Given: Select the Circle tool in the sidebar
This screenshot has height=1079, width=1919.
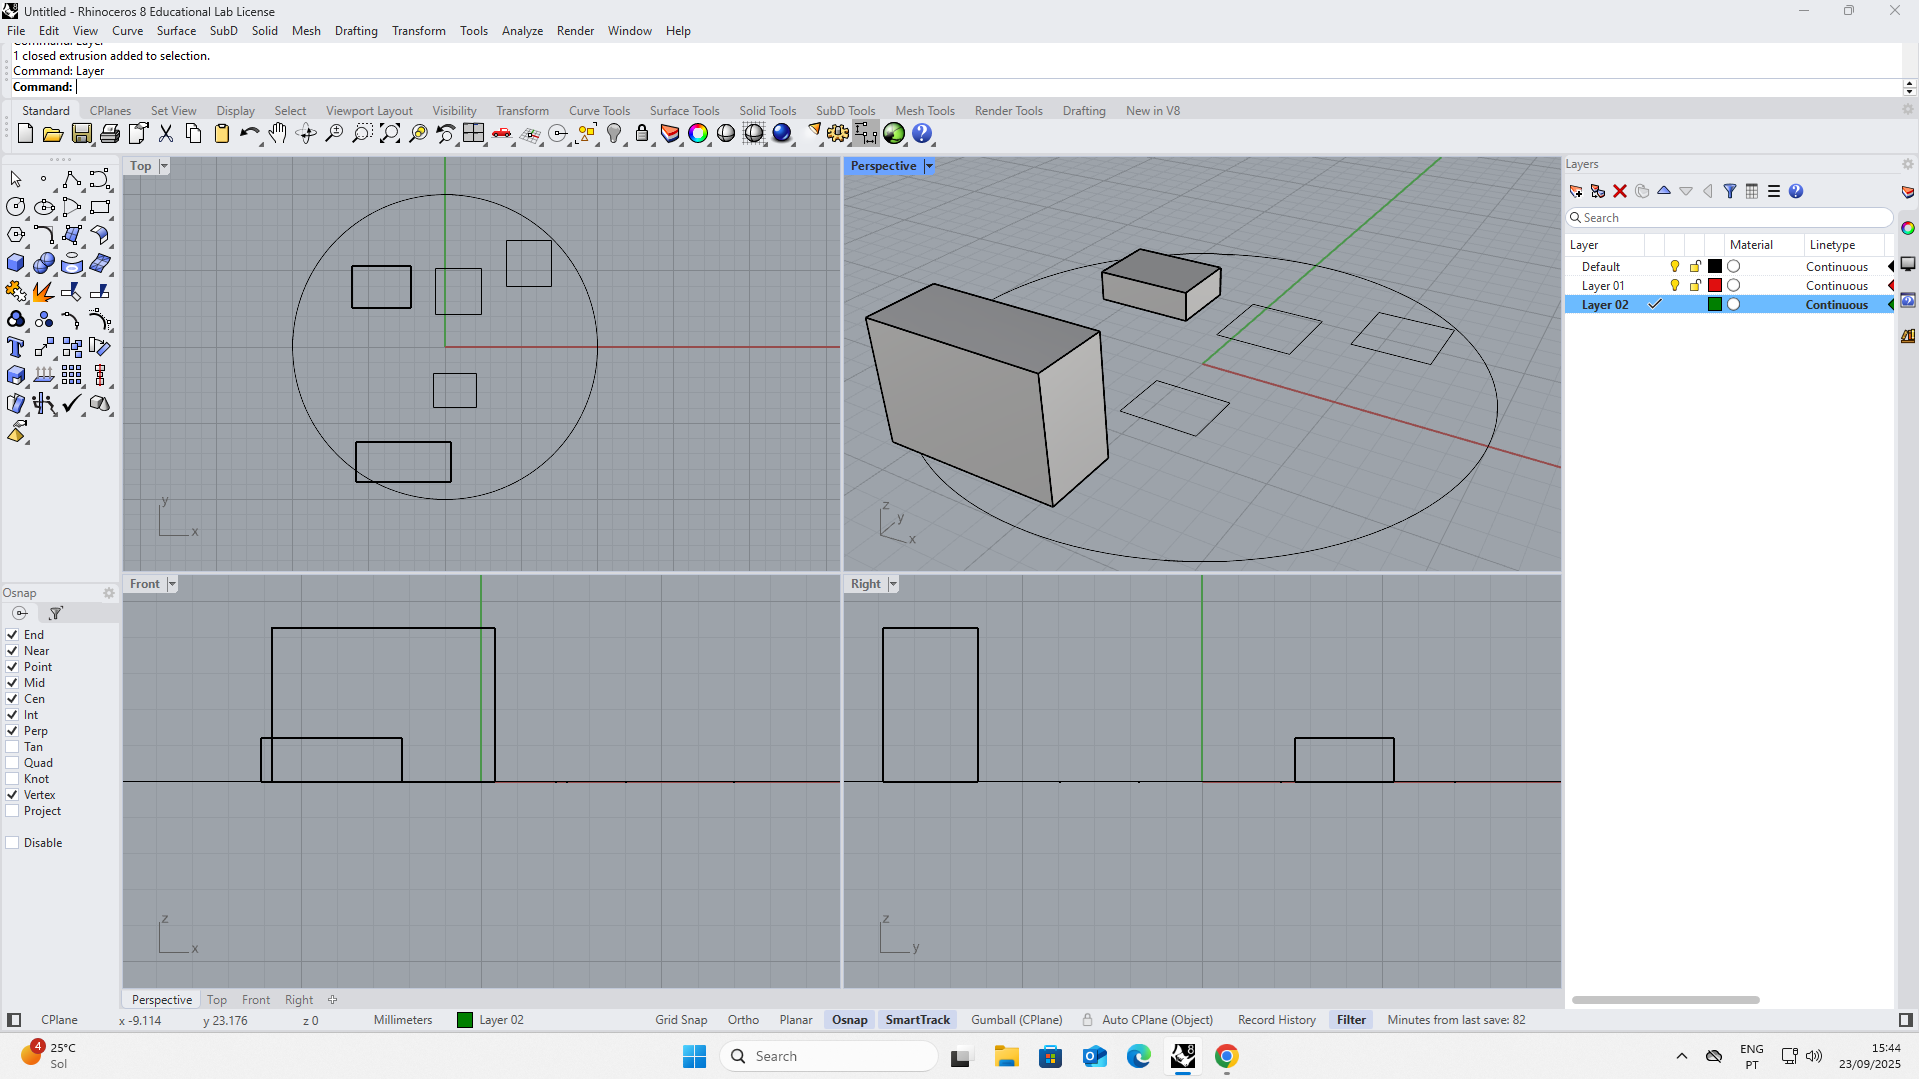Looking at the screenshot, I should (16, 207).
